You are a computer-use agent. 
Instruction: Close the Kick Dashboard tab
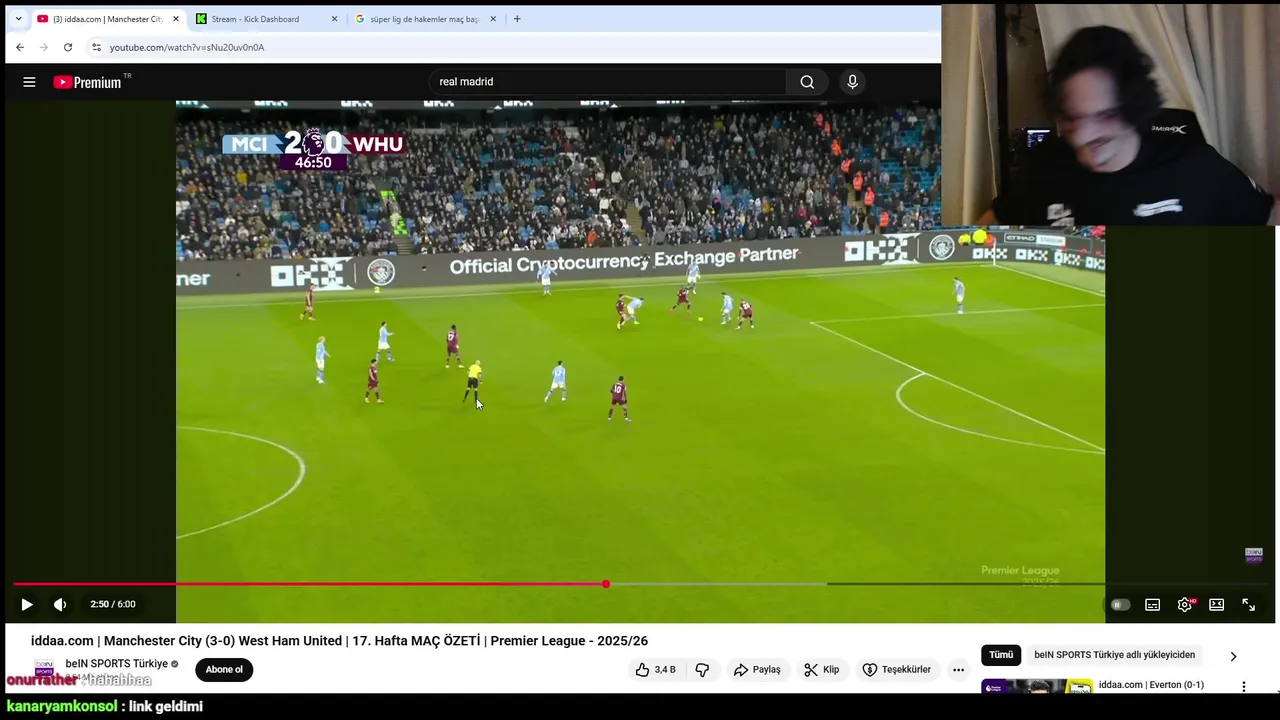pyautogui.click(x=334, y=19)
